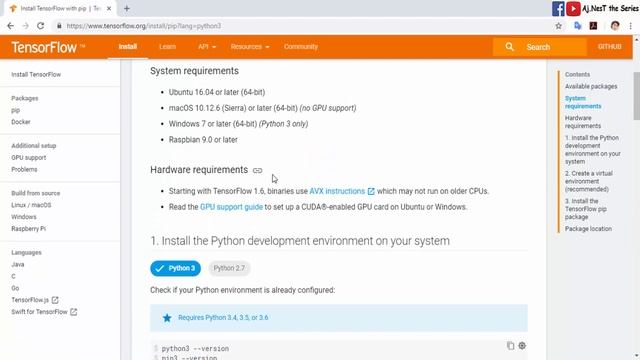Image resolution: width=640 pixels, height=360 pixels.
Task: Click the search magnifier icon
Action: click(x=509, y=47)
